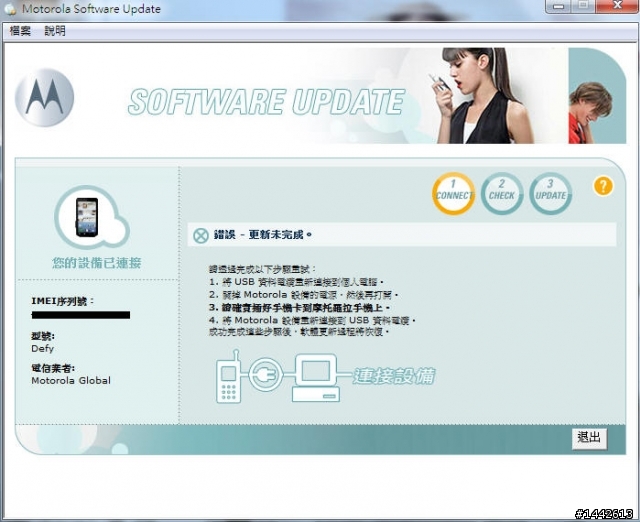Image resolution: width=640 pixels, height=522 pixels.
Task: Click the mobile phone illustration in connection diagram
Action: click(229, 377)
